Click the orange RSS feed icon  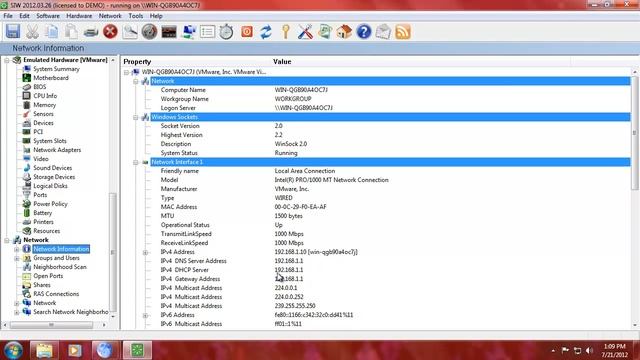point(403,31)
